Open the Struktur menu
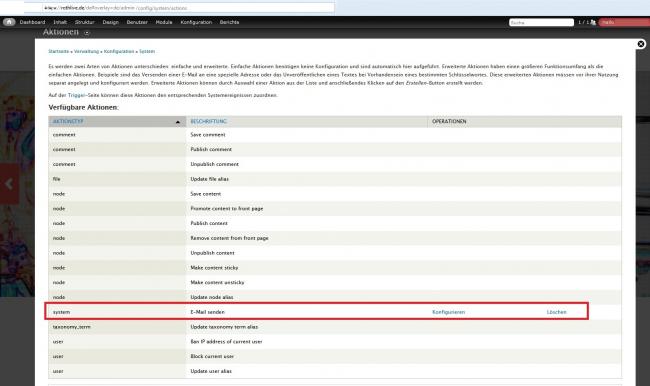 coord(85,22)
